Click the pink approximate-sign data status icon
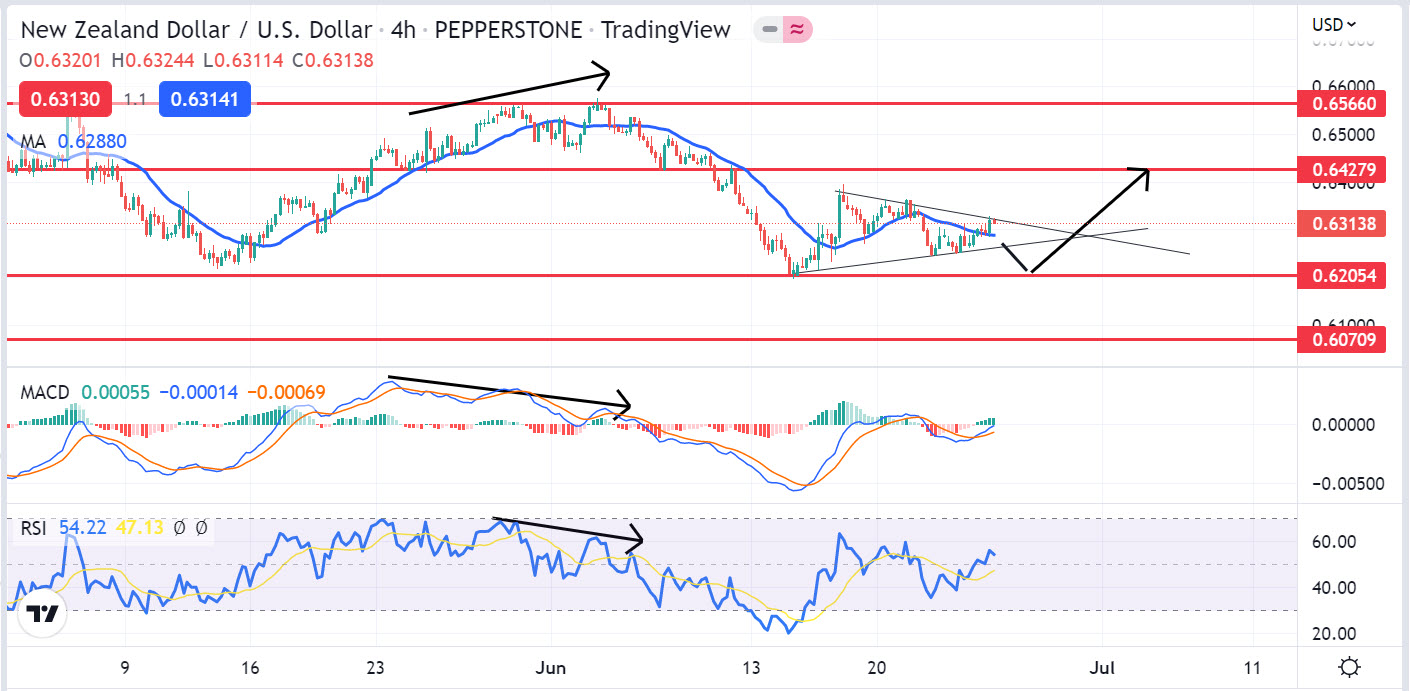This screenshot has height=691, width=1410. click(x=798, y=30)
